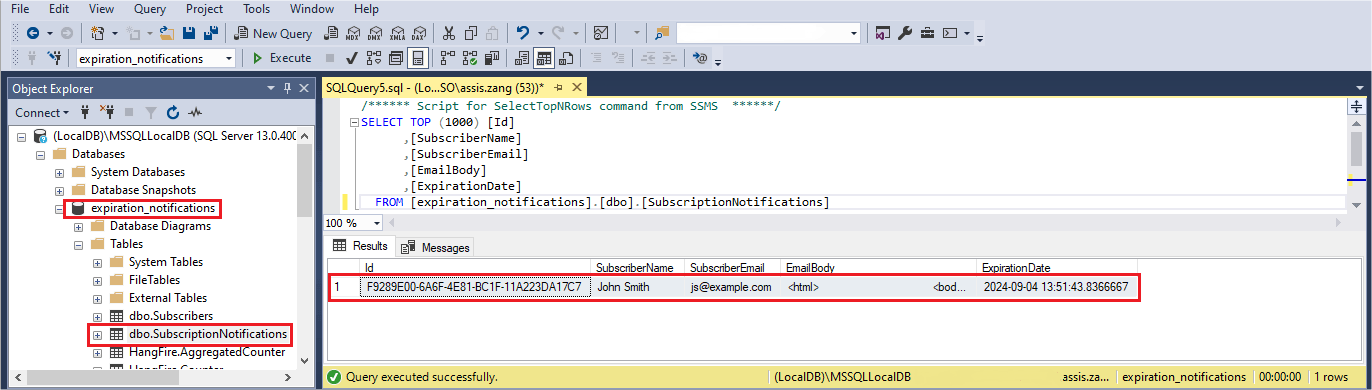
Task: Pin the Object Explorer panel
Action: 288,89
